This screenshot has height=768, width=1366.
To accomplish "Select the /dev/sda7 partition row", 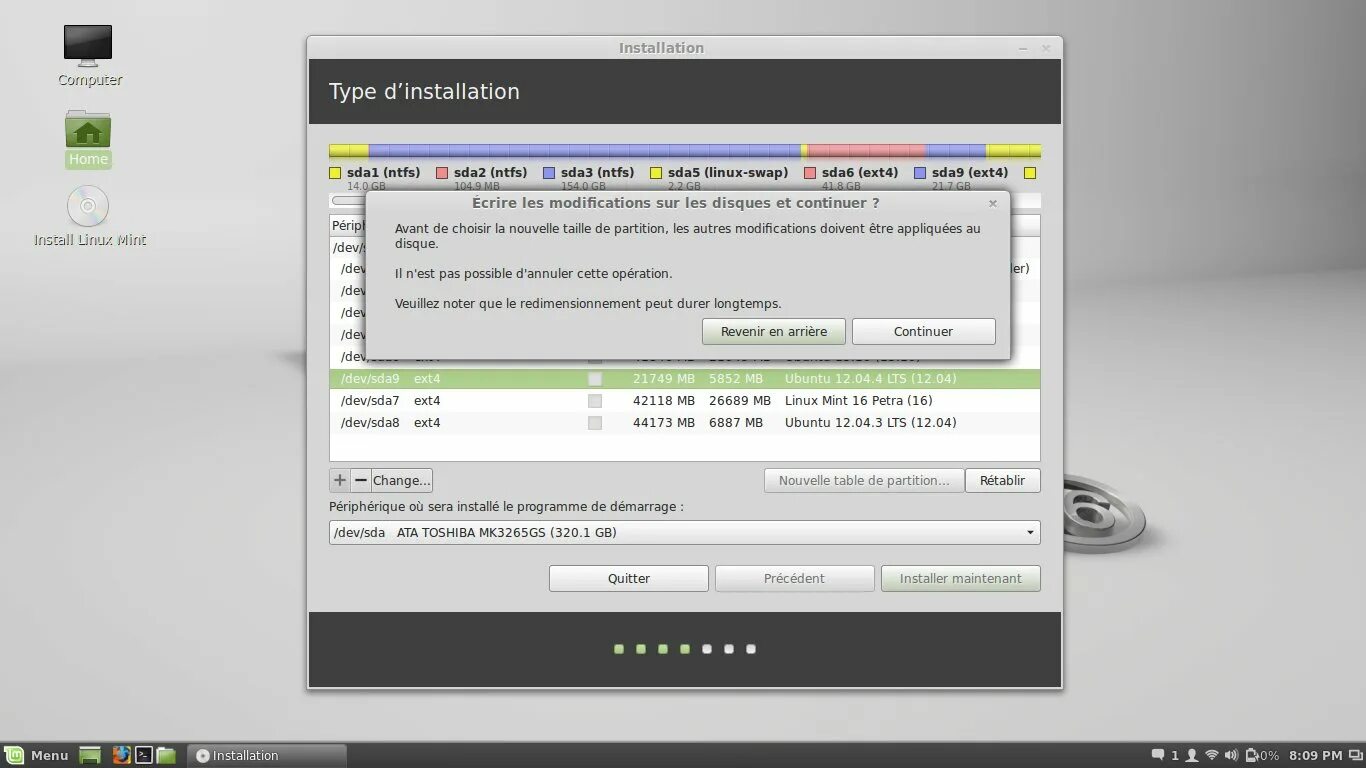I will click(685, 401).
